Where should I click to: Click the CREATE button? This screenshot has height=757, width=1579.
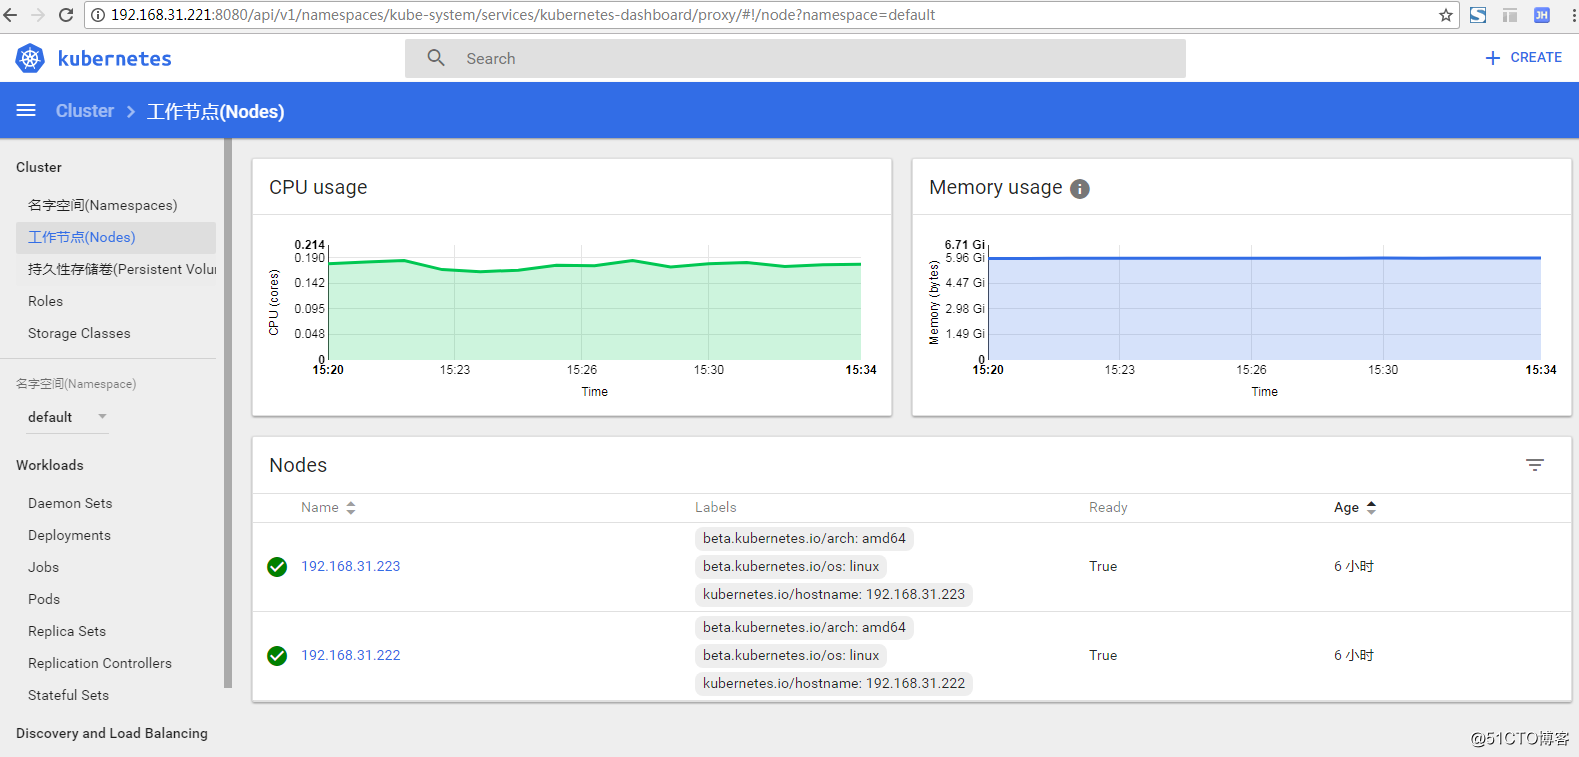click(x=1523, y=58)
